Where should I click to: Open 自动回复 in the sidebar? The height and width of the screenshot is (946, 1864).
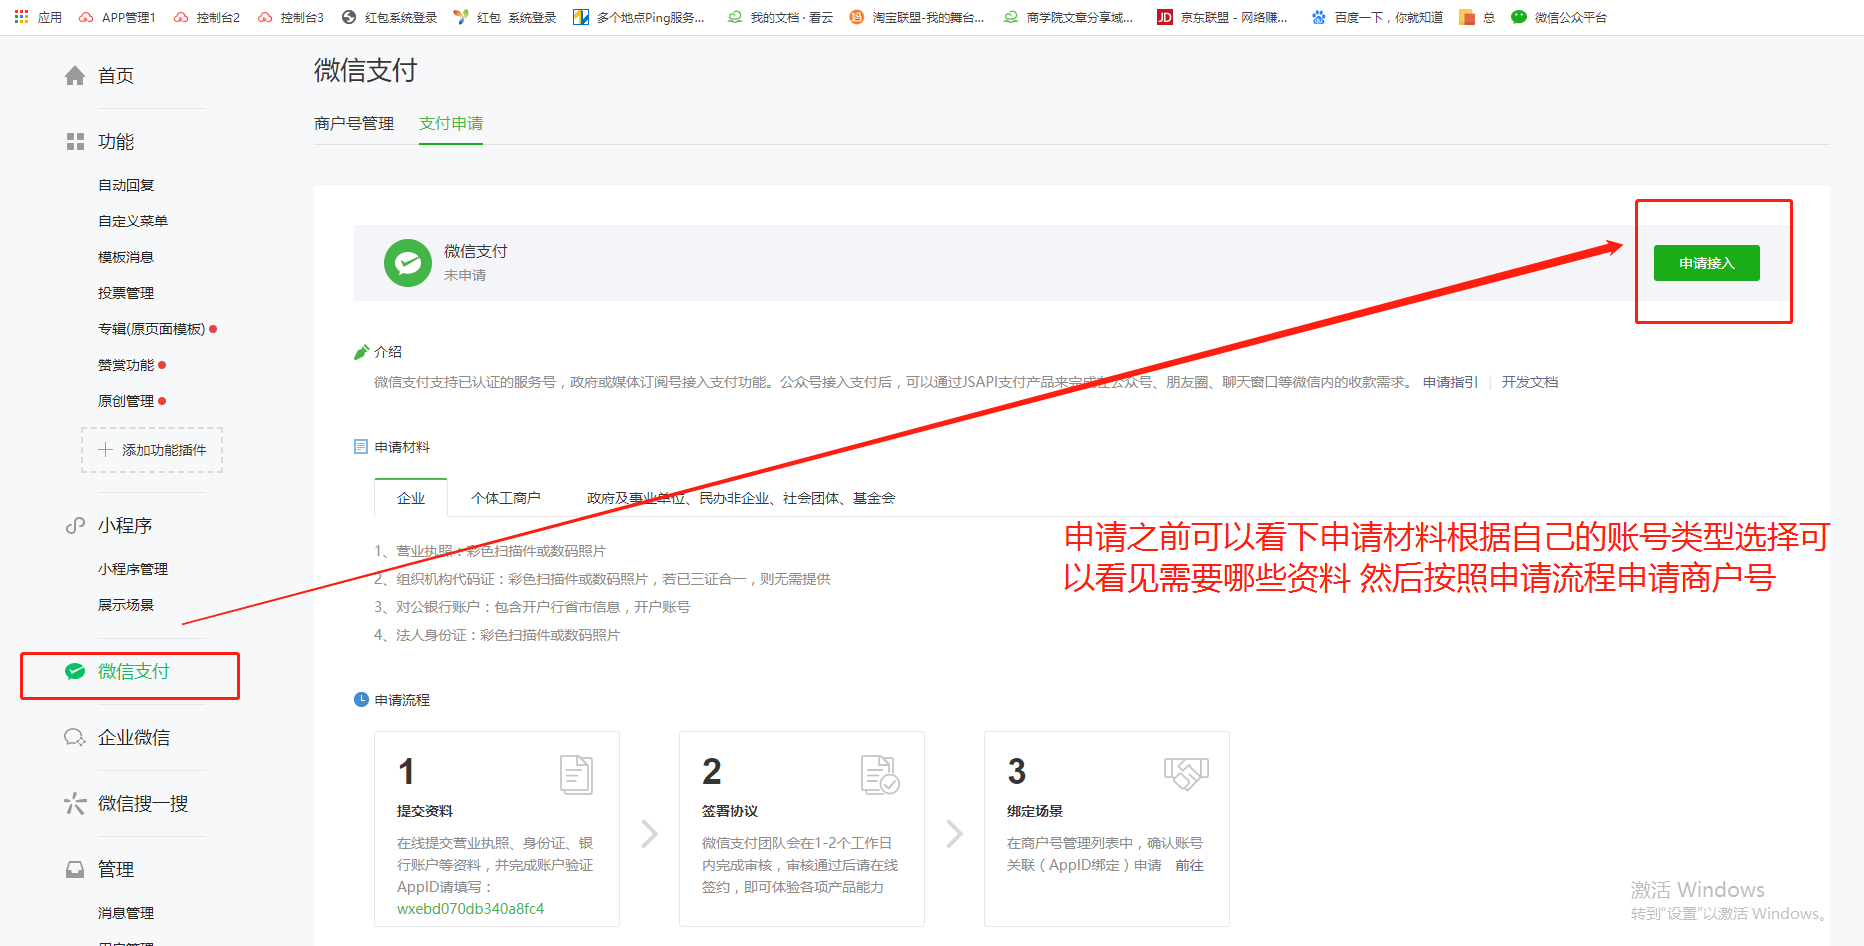[126, 185]
